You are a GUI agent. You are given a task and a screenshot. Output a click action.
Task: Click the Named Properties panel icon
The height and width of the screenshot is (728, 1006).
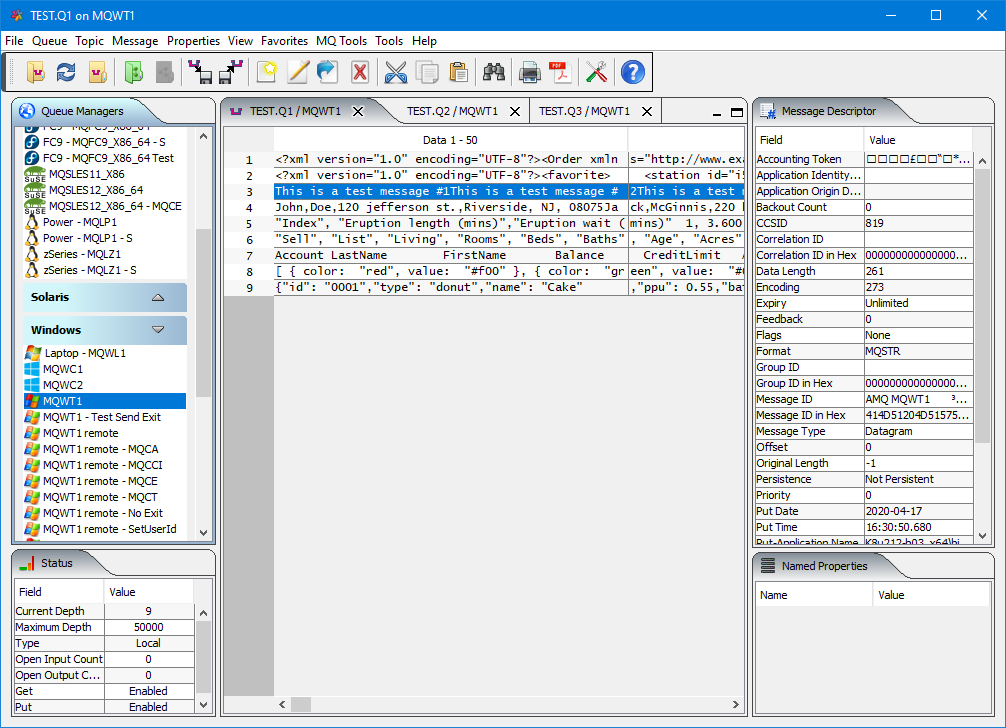(x=767, y=566)
